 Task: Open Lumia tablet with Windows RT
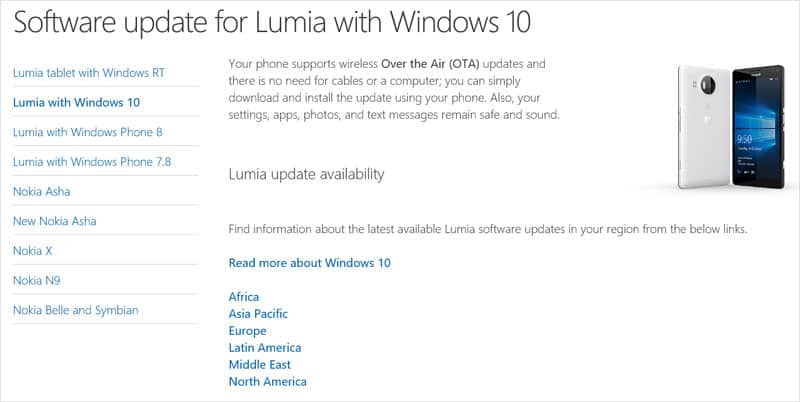tap(89, 73)
